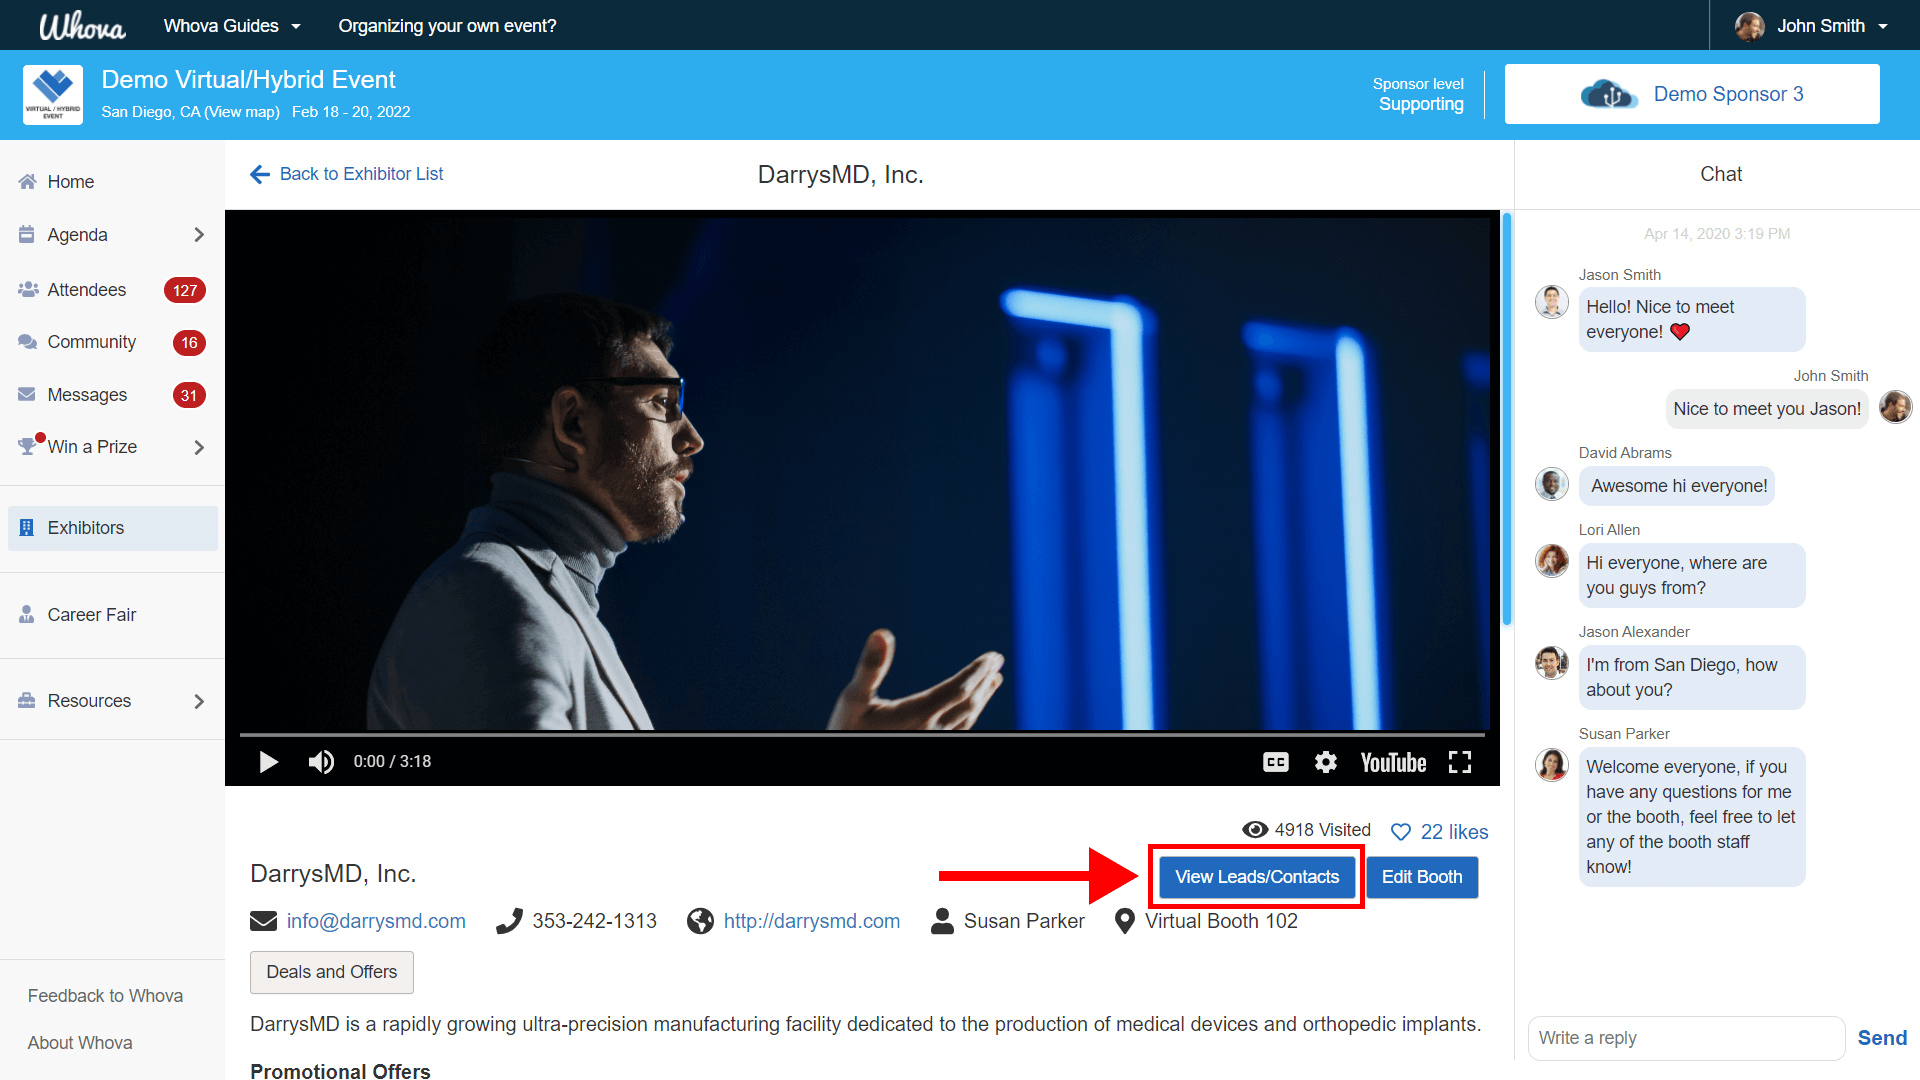Click the YouTube logo on player
Viewport: 1920px width, 1080px height.
pyautogui.click(x=1393, y=762)
